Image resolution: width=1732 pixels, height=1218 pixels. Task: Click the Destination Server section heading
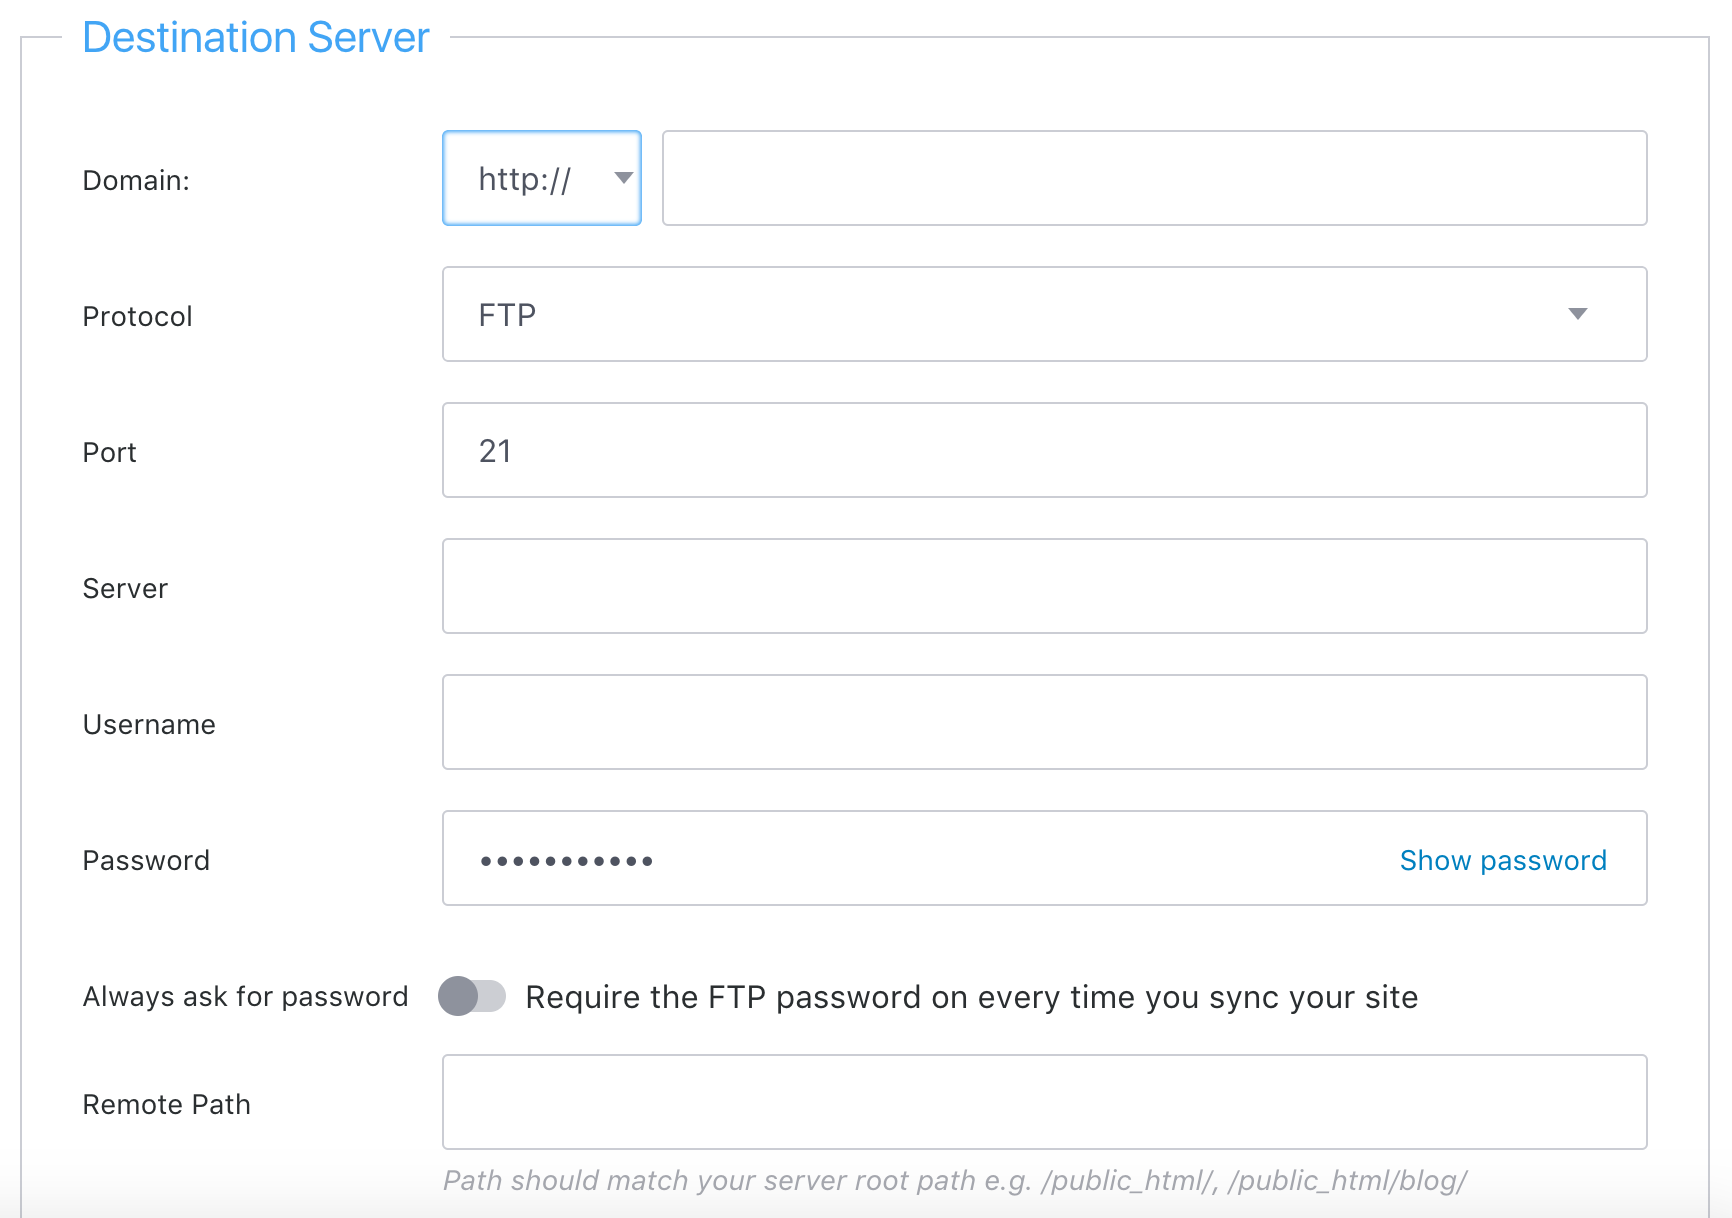256,38
